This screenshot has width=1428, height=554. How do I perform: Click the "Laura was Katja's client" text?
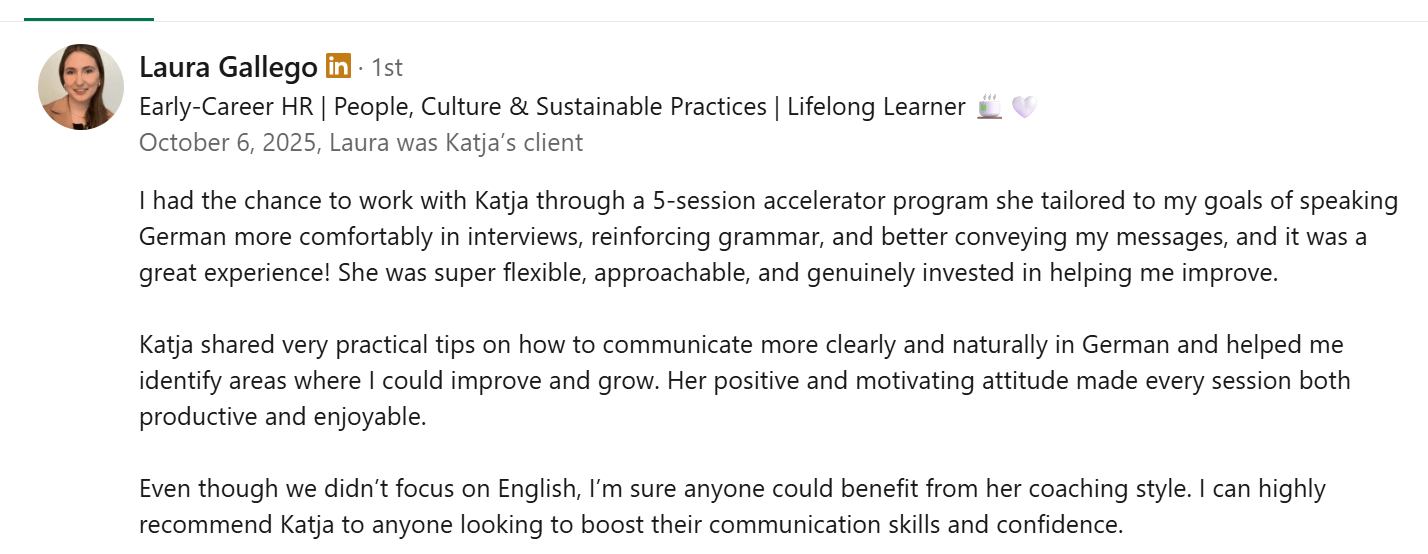coord(455,142)
